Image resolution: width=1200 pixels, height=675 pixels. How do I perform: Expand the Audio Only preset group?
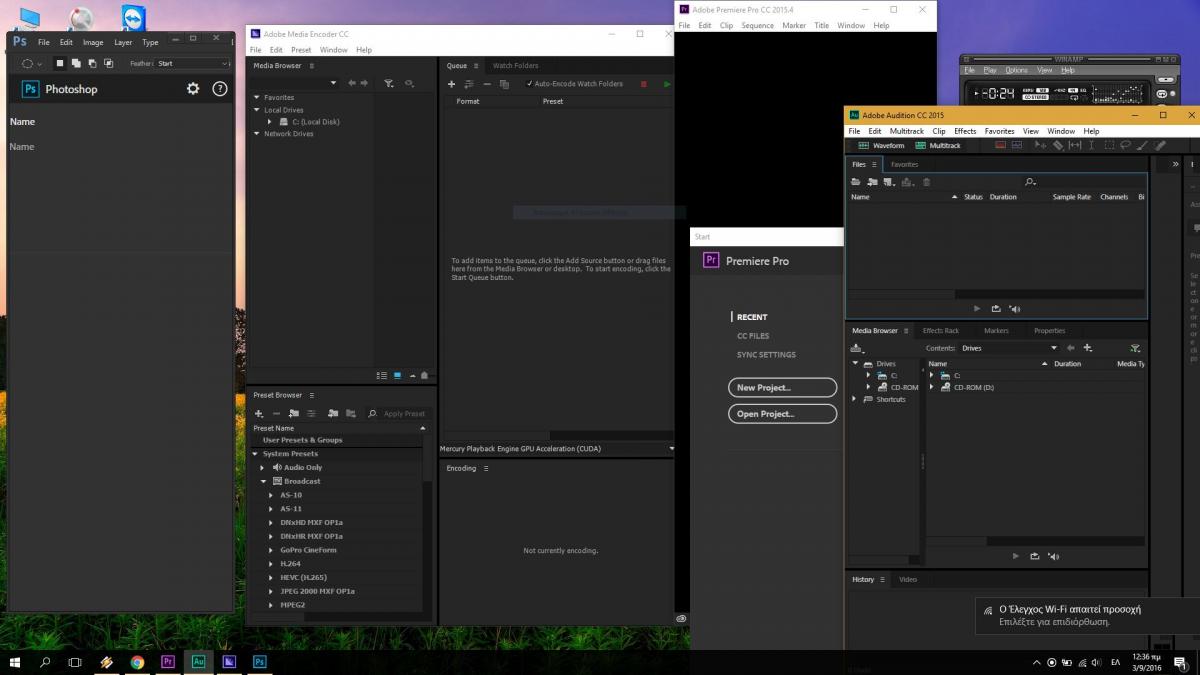click(263, 468)
